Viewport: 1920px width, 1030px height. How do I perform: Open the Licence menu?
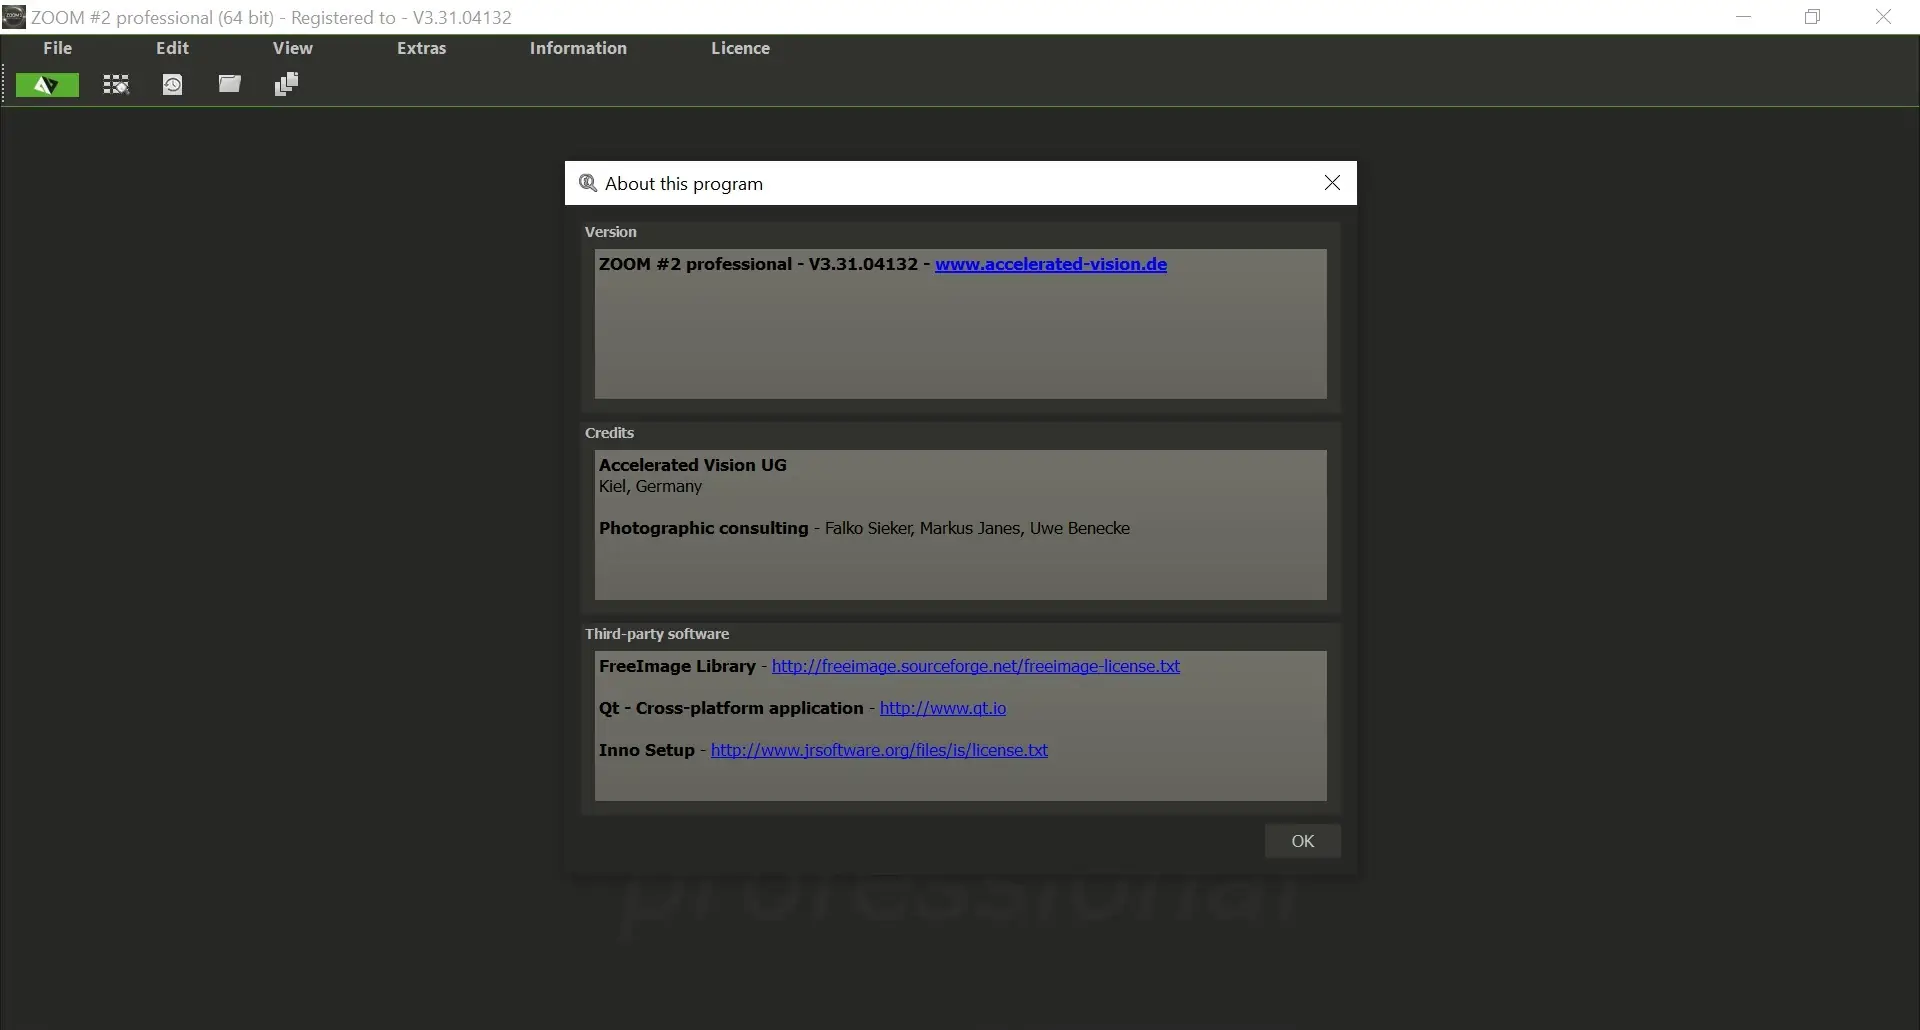point(740,48)
